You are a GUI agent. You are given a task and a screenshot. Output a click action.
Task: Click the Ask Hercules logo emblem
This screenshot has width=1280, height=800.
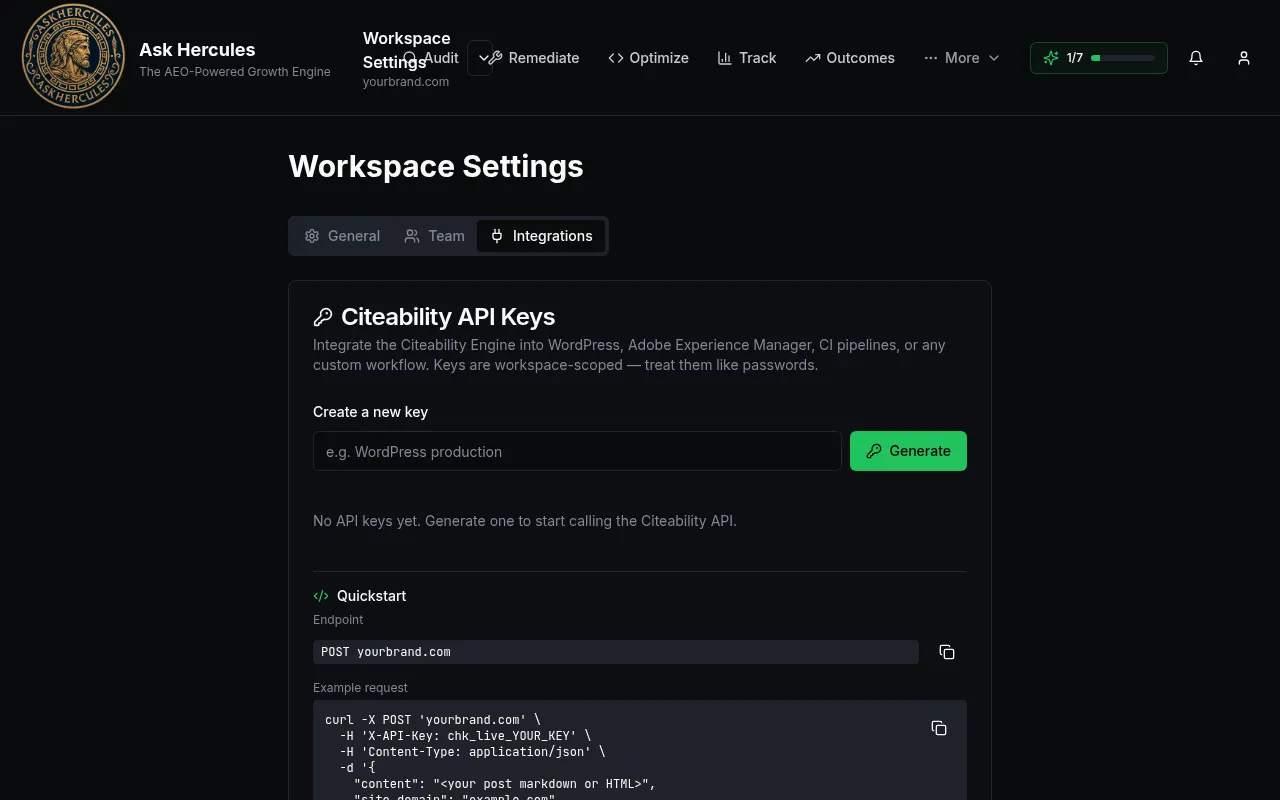[74, 57]
